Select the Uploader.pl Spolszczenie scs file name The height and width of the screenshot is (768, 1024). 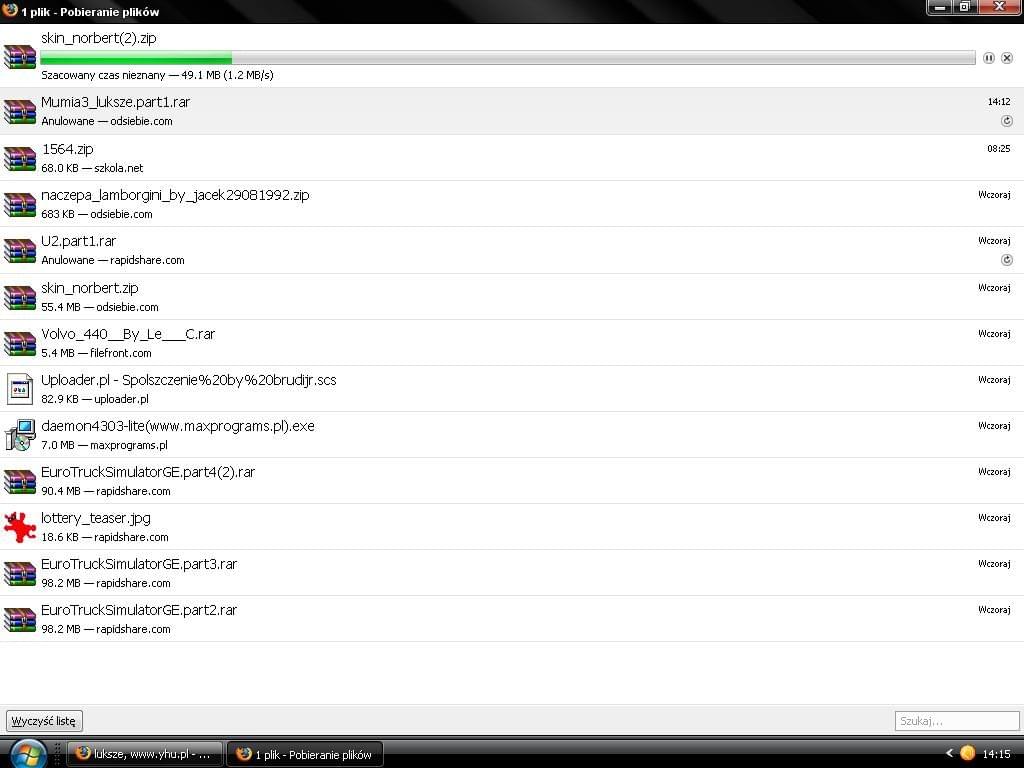[189, 380]
